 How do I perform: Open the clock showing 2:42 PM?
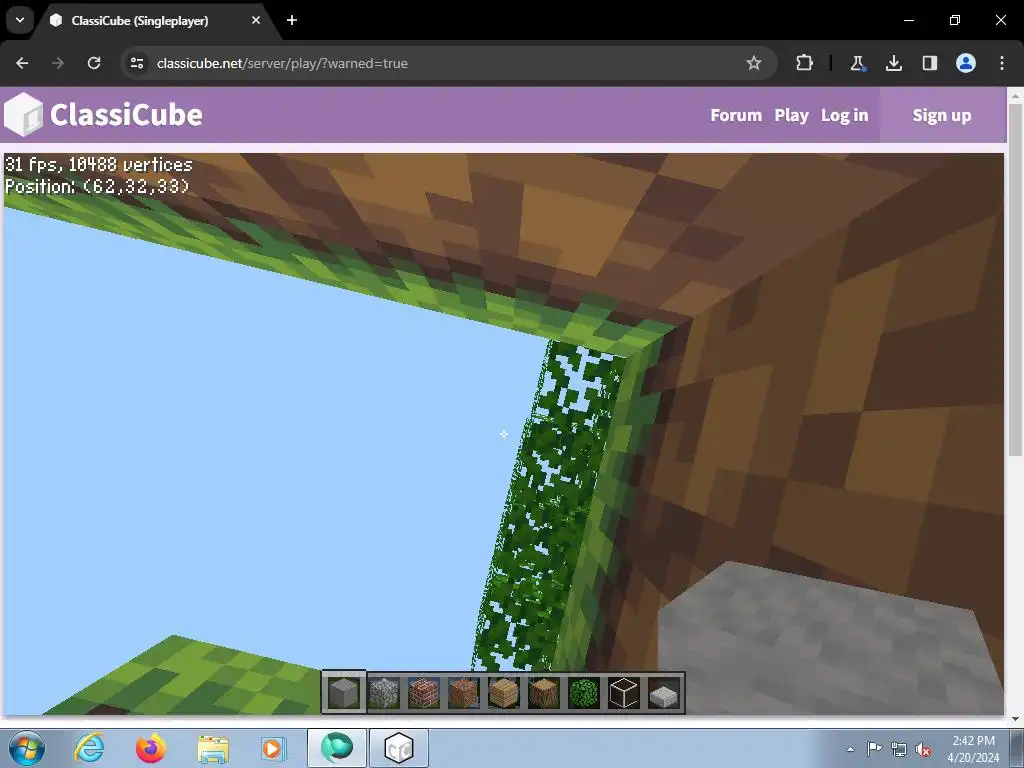click(973, 749)
